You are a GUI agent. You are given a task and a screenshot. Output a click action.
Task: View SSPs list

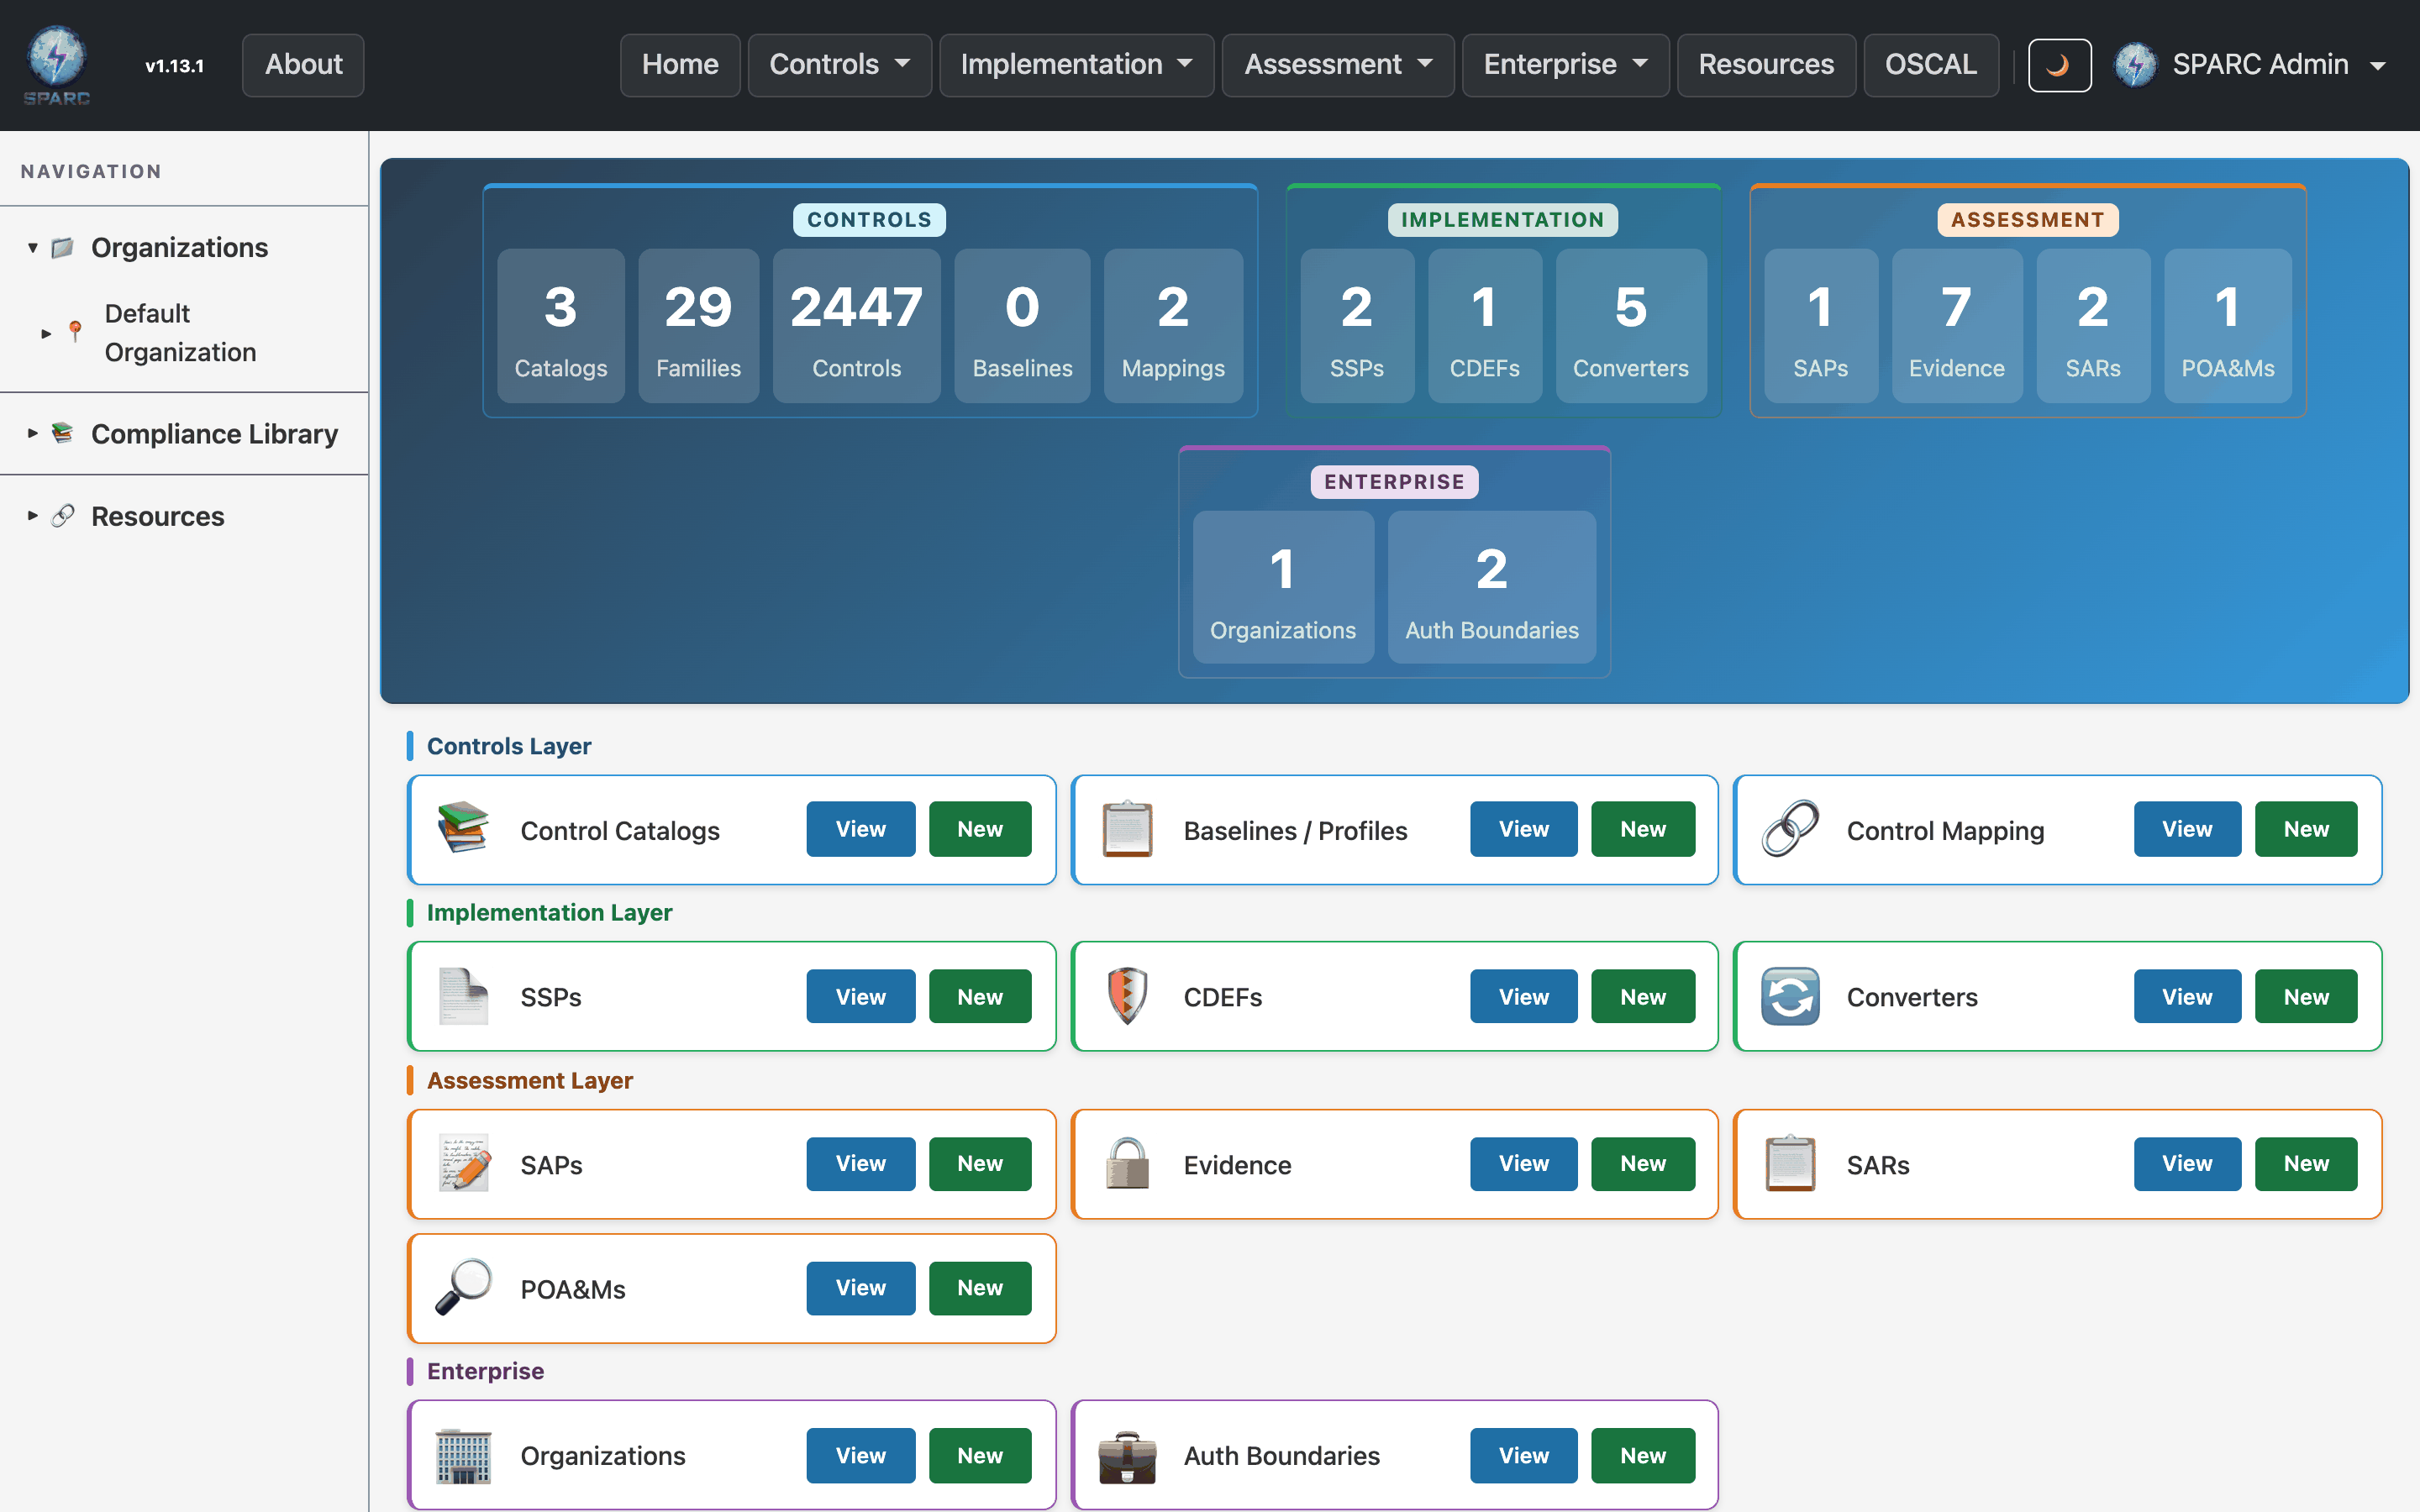860,996
